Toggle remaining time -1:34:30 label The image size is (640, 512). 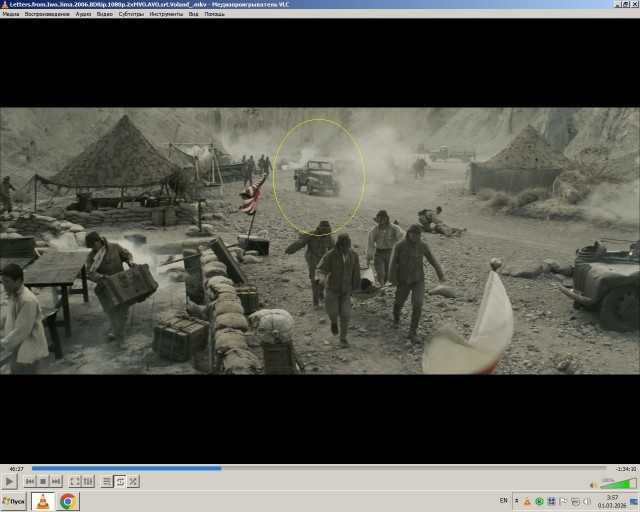click(626, 469)
